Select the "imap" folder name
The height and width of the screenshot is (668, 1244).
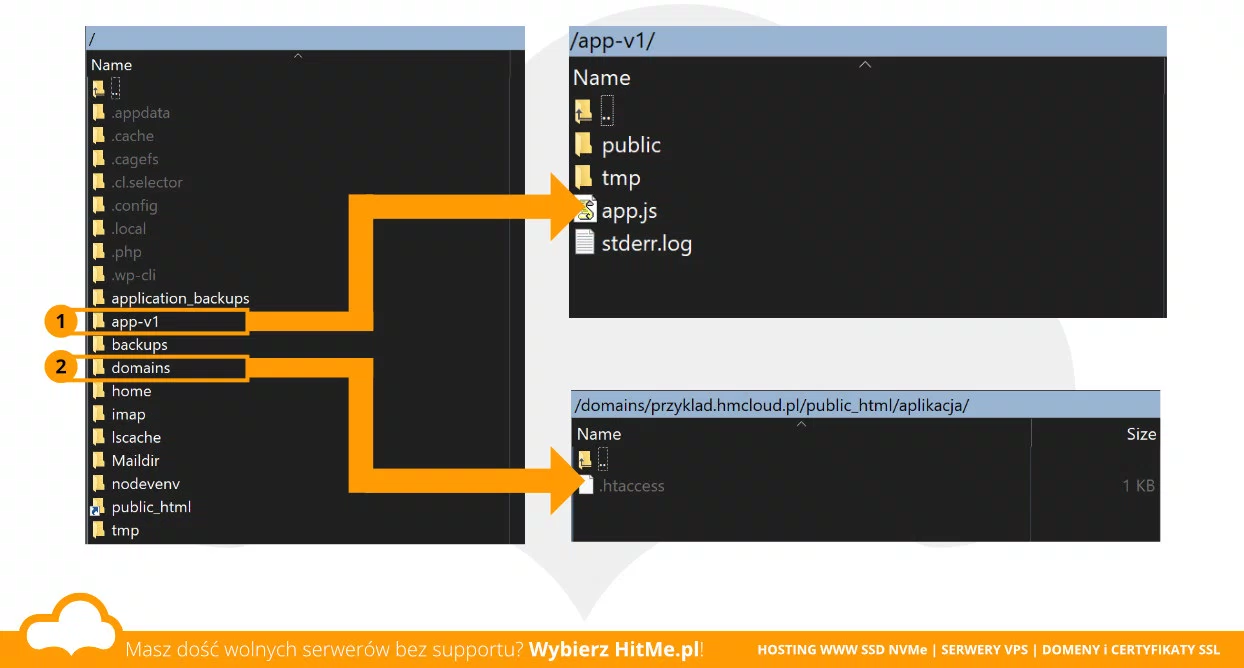[128, 414]
